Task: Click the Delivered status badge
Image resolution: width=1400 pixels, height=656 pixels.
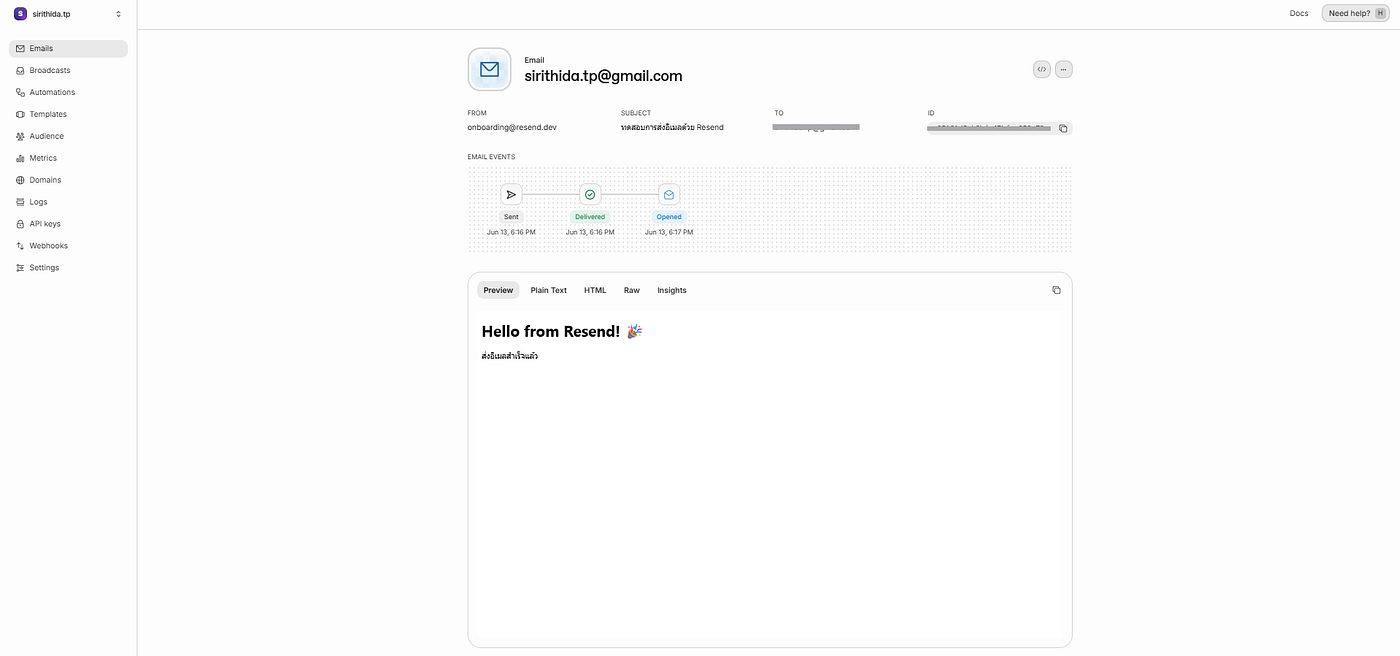Action: (590, 217)
